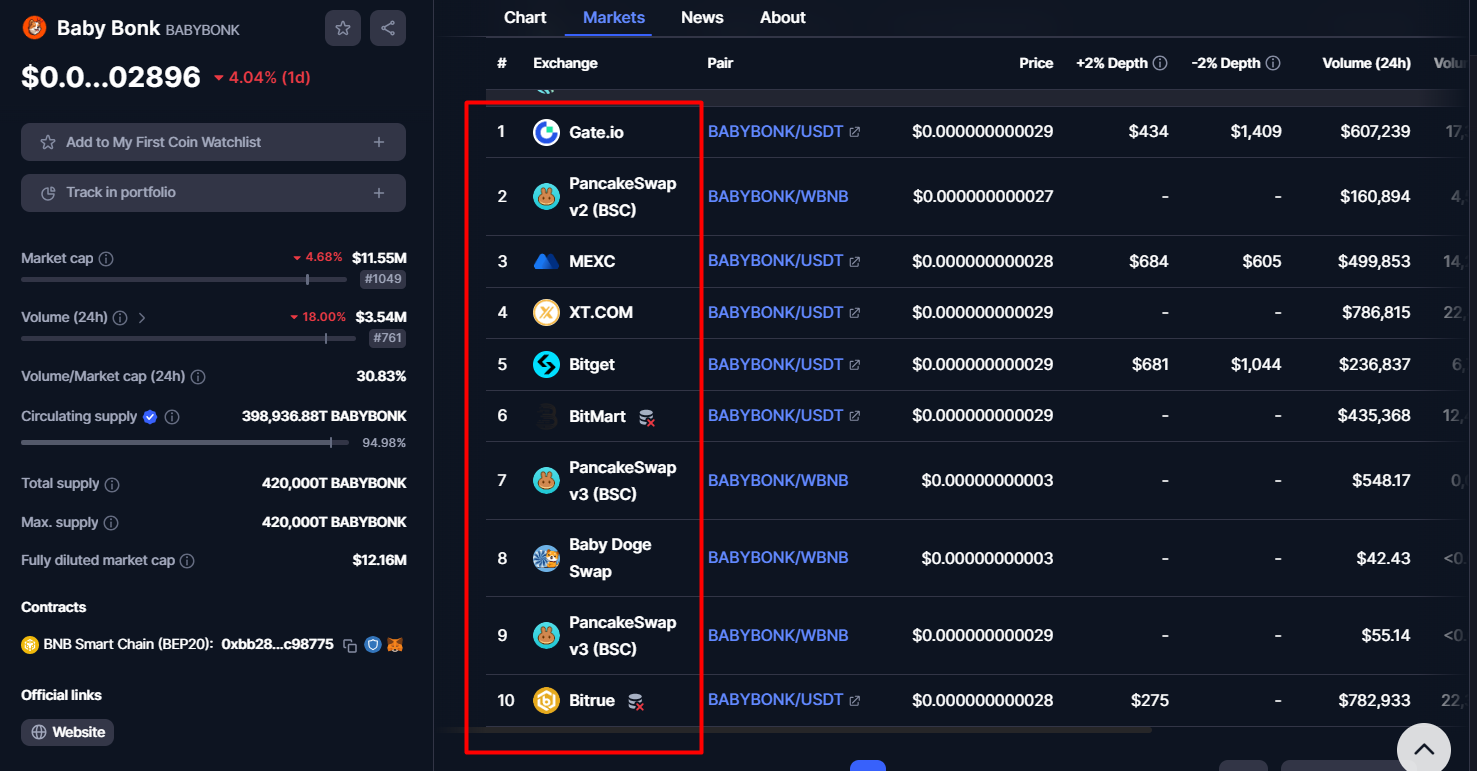Click the $786,815 volume cell

click(1376, 313)
